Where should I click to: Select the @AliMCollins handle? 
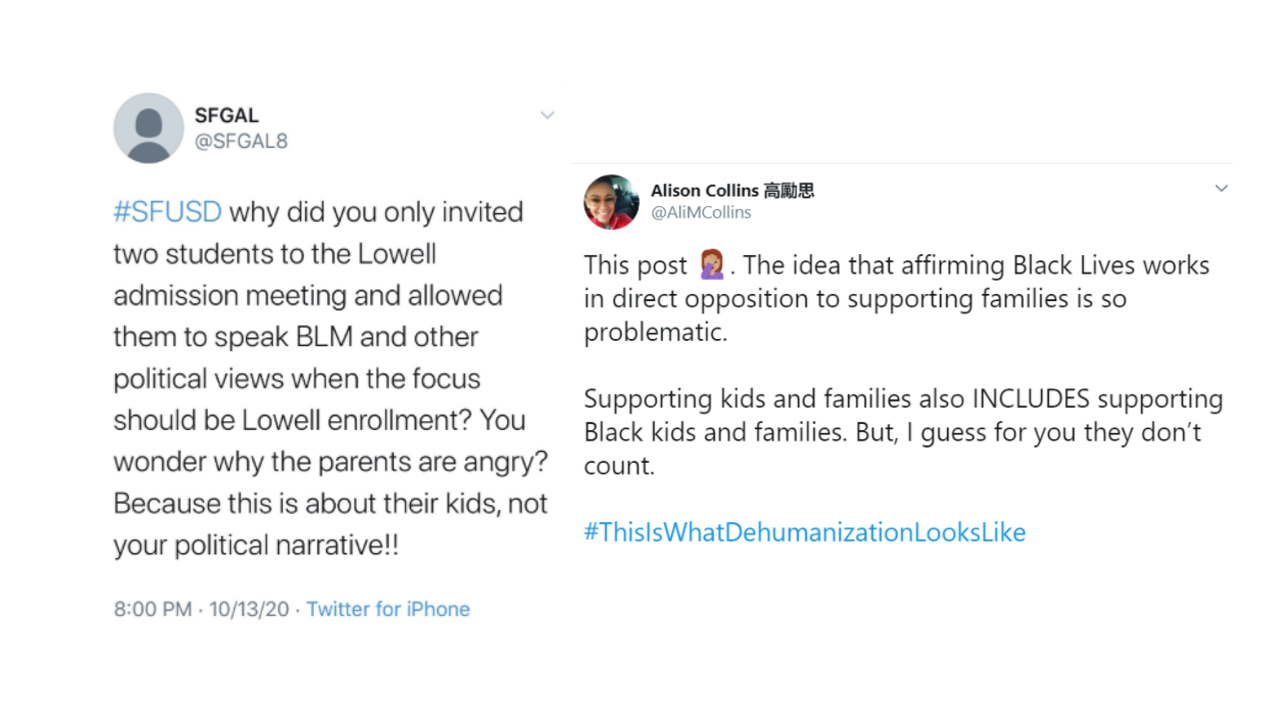[x=701, y=212]
